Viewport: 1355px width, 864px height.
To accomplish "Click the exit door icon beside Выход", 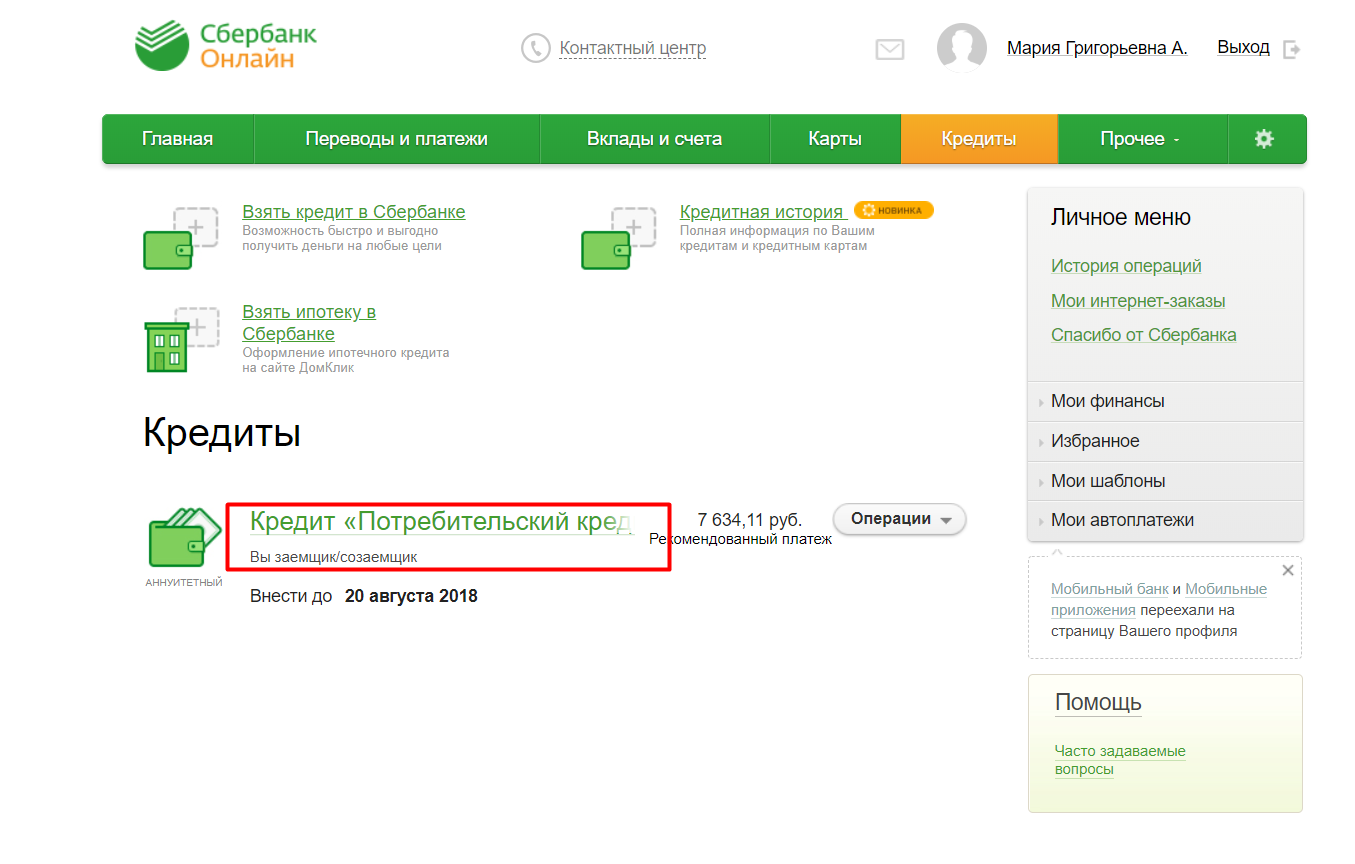I will [1291, 49].
